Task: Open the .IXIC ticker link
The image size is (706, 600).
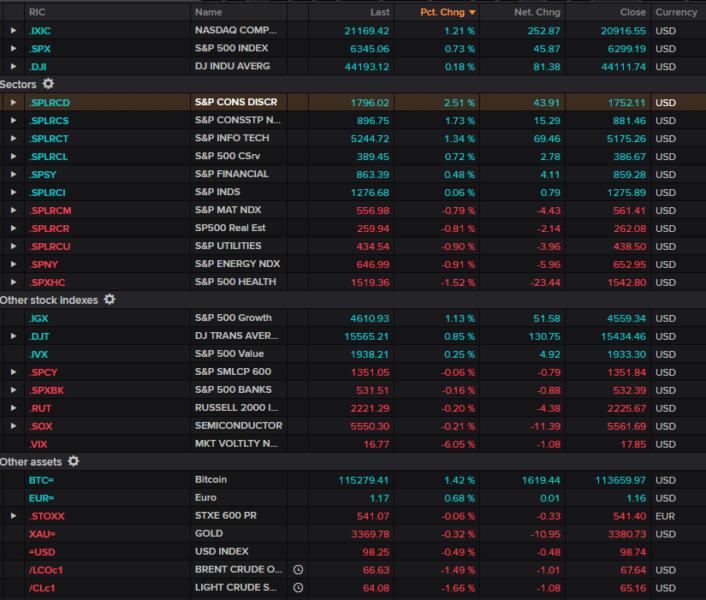Action: click(x=40, y=31)
